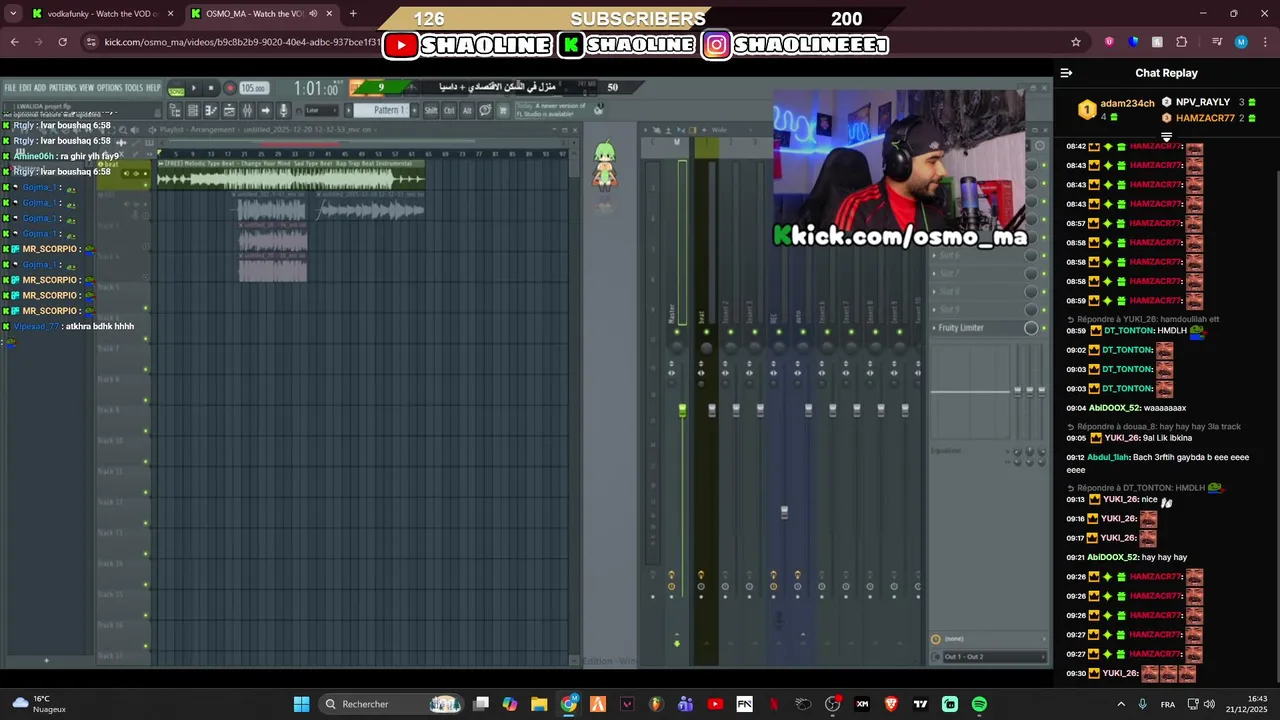The width and height of the screenshot is (1280, 720).
Task: Open Chrome tab search dropdown
Action: click(13, 14)
